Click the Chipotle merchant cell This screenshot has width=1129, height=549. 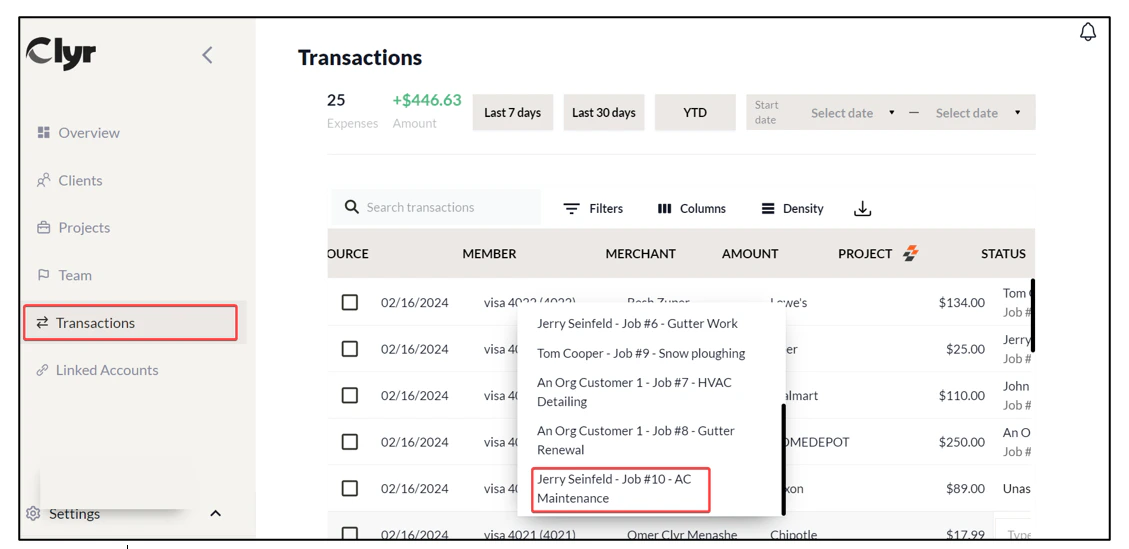click(793, 535)
